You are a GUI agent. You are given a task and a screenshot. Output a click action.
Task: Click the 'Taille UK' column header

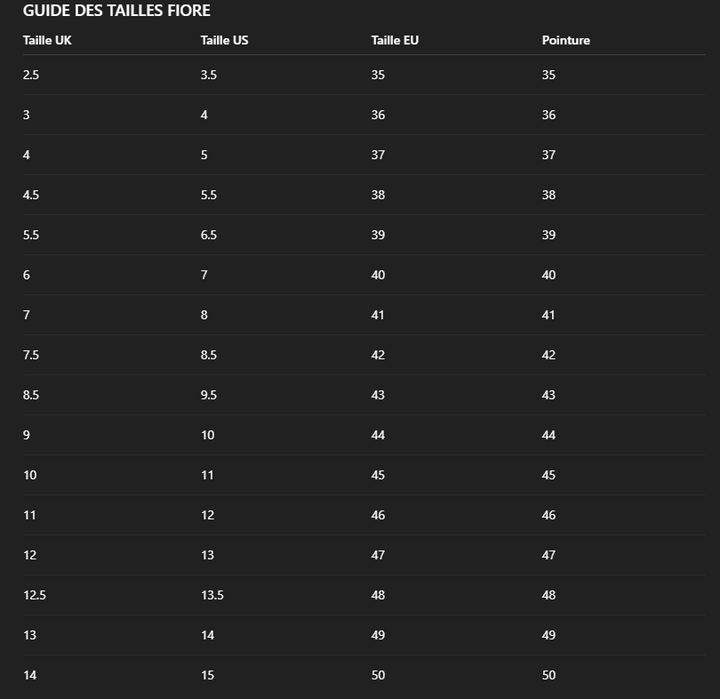(47, 41)
